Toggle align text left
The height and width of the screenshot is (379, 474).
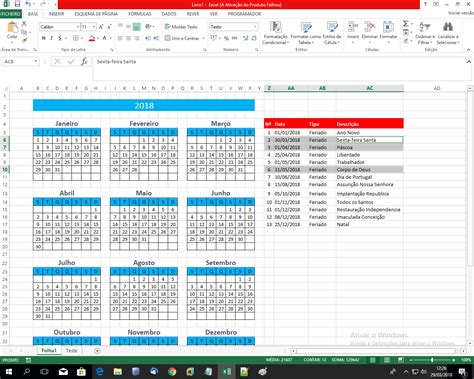pos(120,38)
